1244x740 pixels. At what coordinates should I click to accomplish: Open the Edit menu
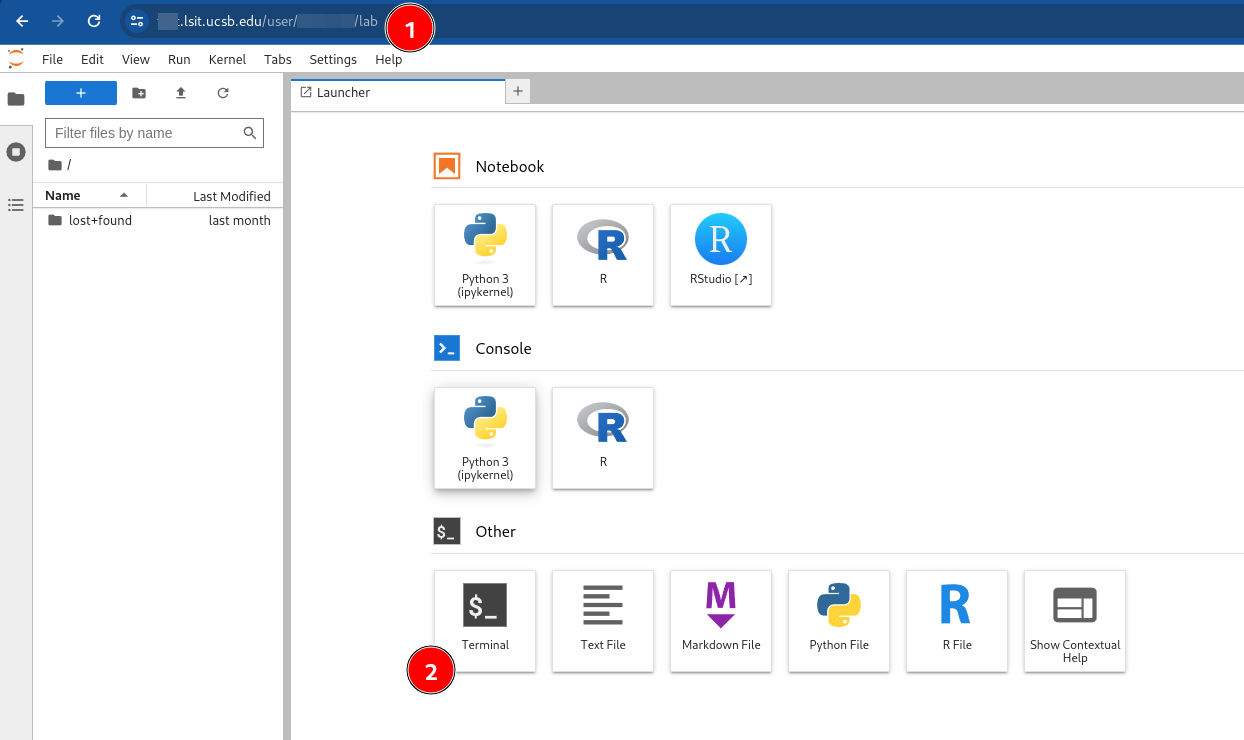click(x=92, y=60)
